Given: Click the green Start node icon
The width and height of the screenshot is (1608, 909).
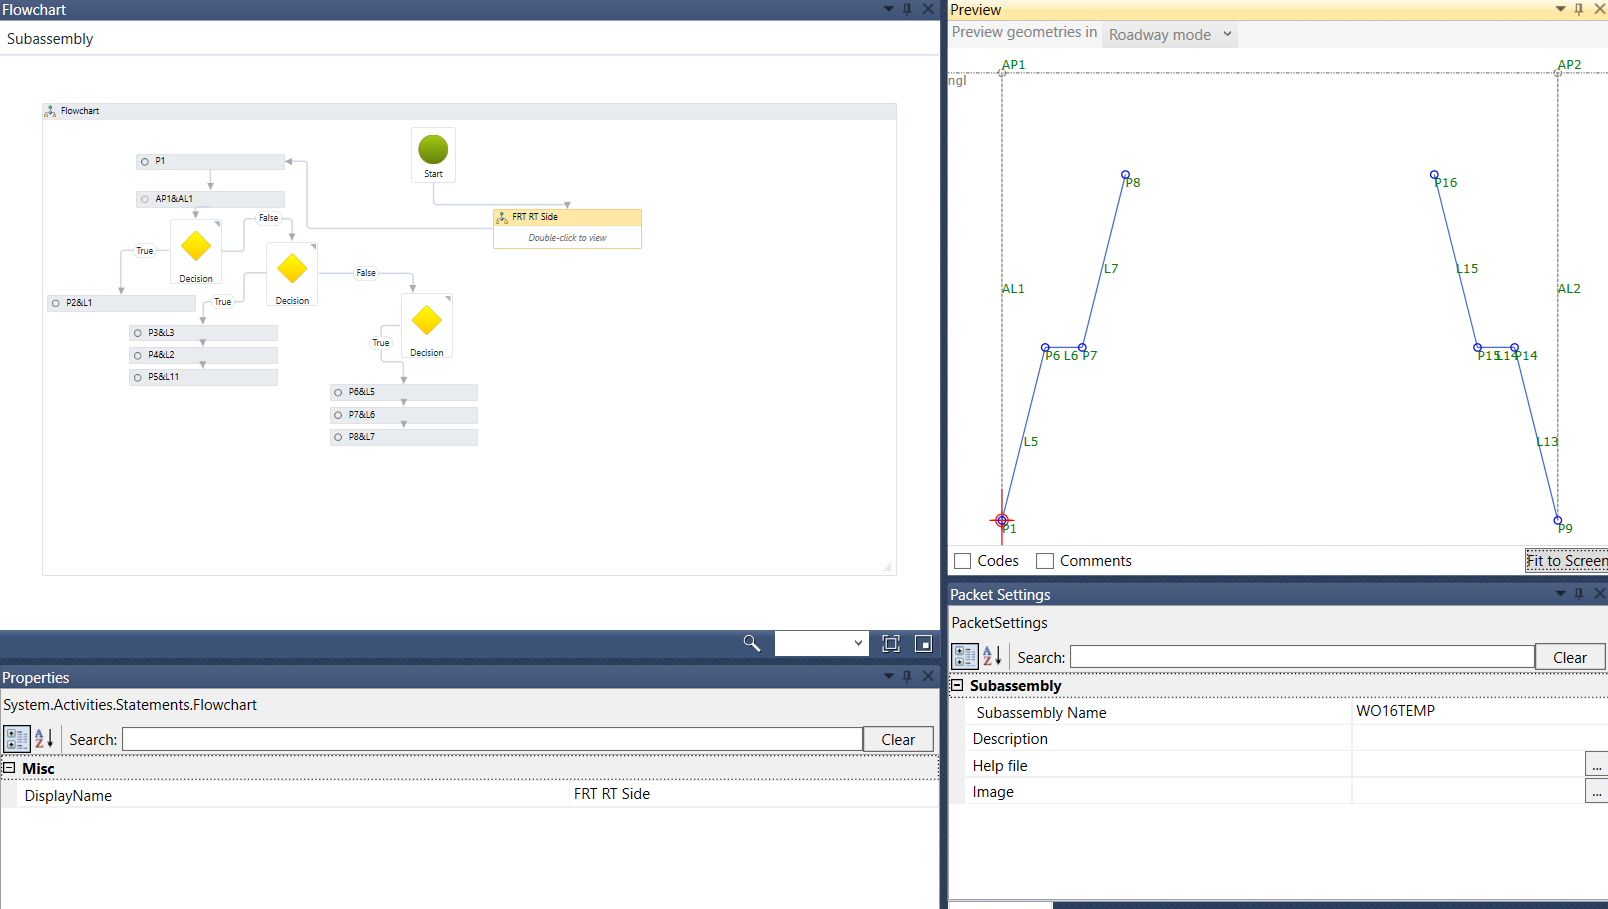Looking at the screenshot, I should (433, 150).
